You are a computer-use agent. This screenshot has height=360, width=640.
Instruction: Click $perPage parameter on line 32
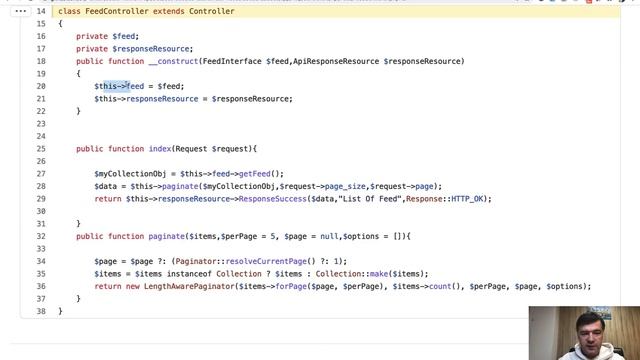coord(239,236)
